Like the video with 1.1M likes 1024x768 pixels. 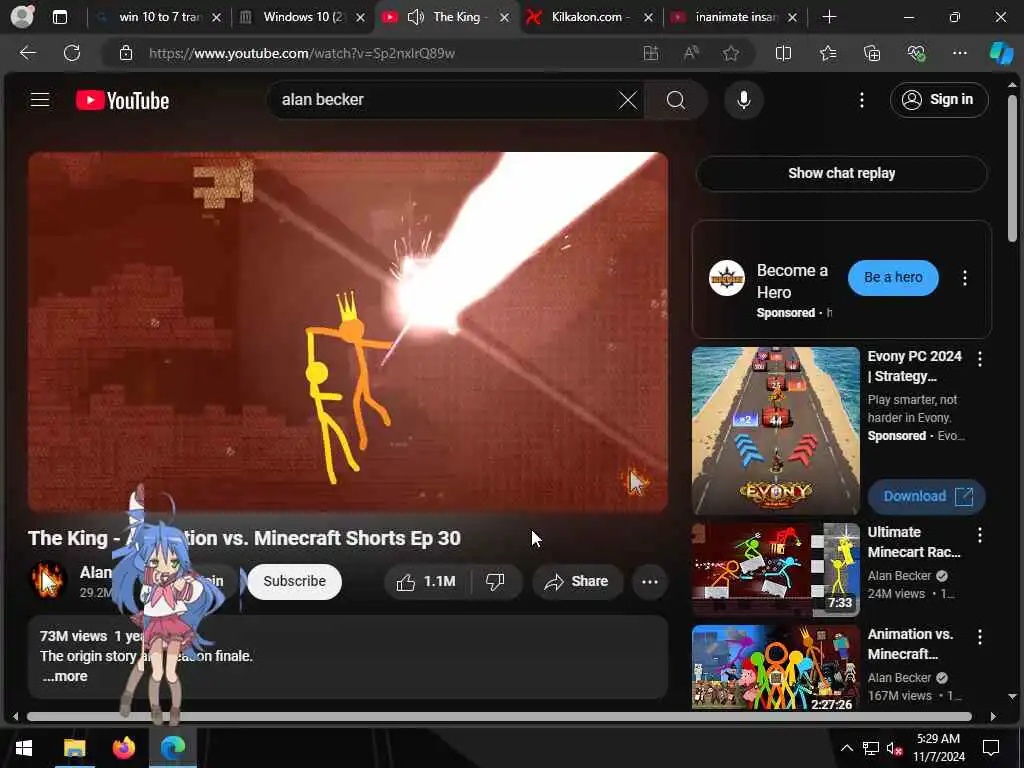pyautogui.click(x=427, y=581)
